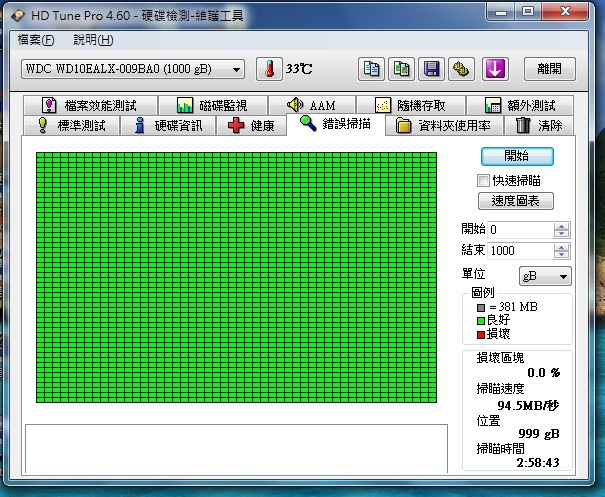Open the 檔案效能測試 tab
Image resolution: width=605 pixels, height=497 pixels.
coord(90,105)
